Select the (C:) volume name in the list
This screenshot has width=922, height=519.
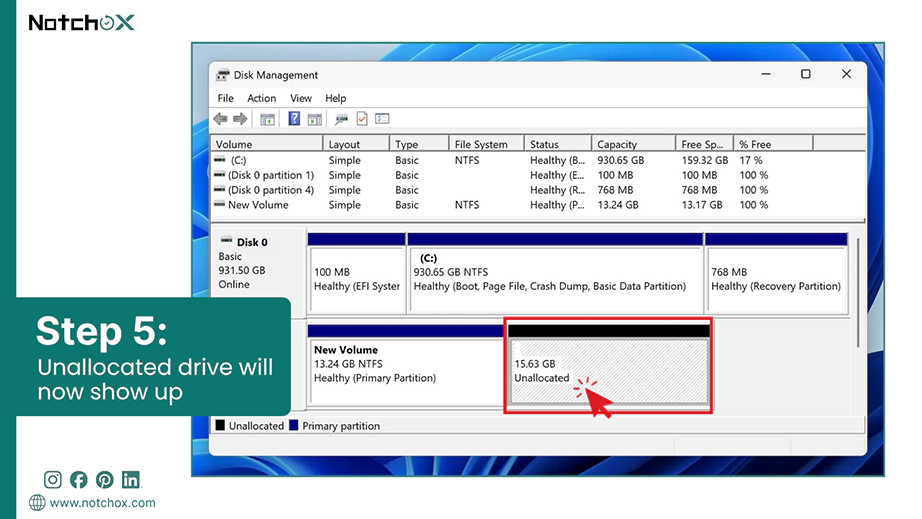click(x=238, y=160)
